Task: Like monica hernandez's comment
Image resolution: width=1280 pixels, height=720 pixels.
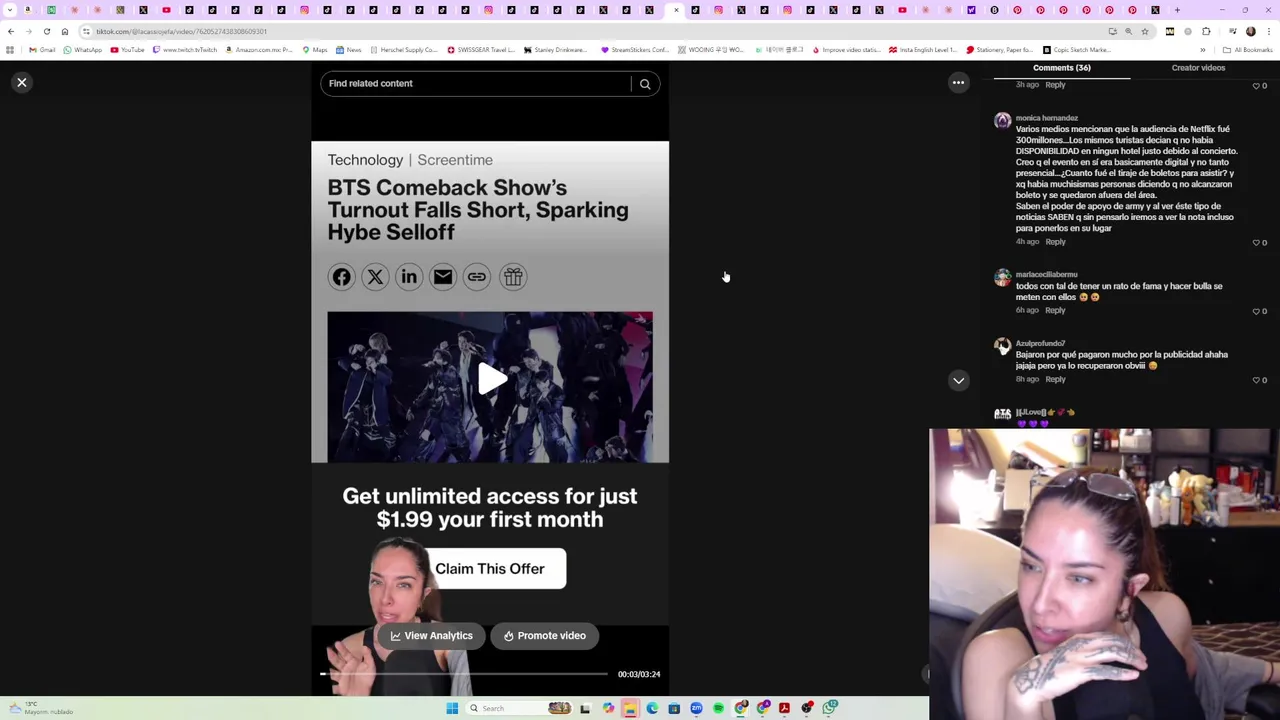Action: (x=1257, y=243)
